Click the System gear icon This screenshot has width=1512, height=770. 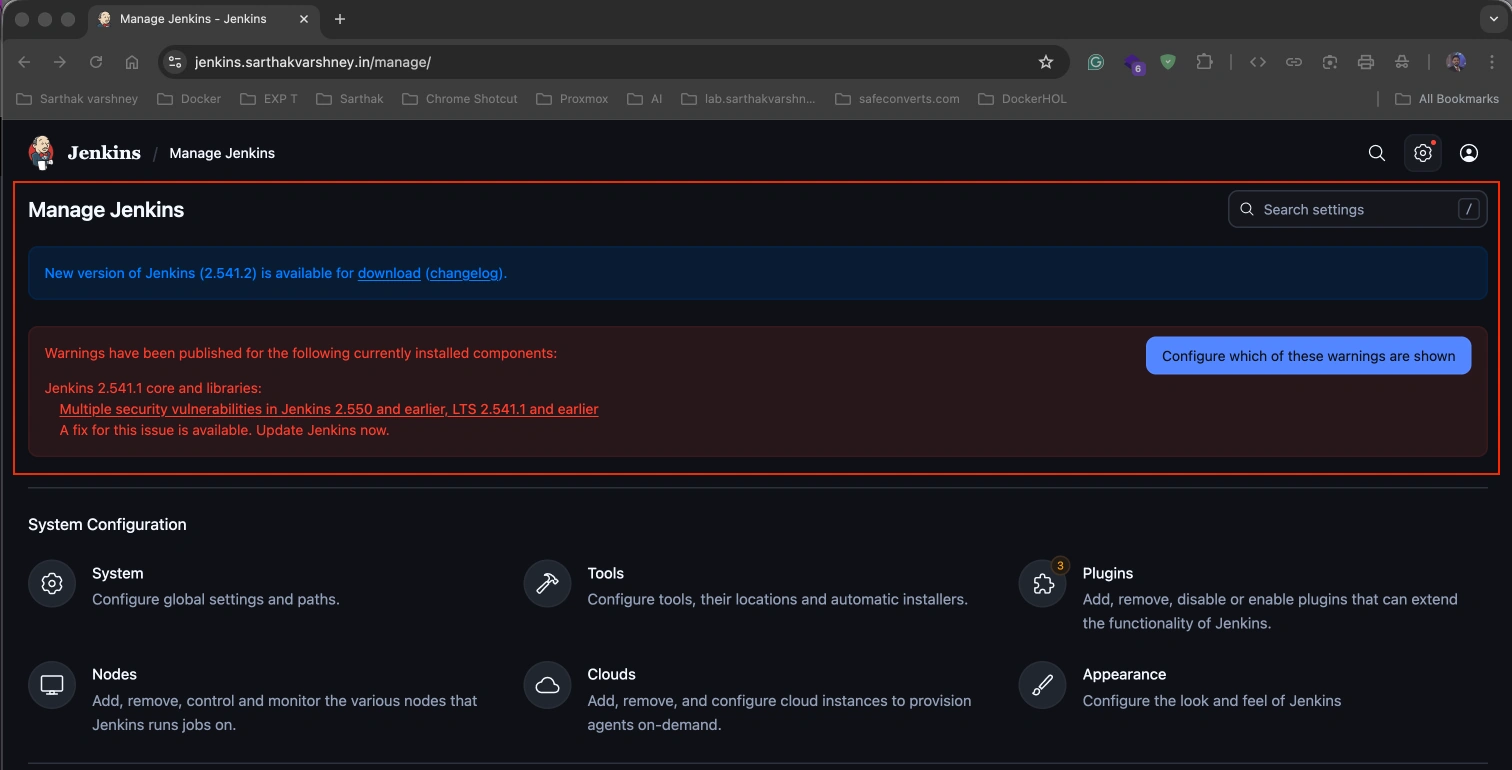52,584
